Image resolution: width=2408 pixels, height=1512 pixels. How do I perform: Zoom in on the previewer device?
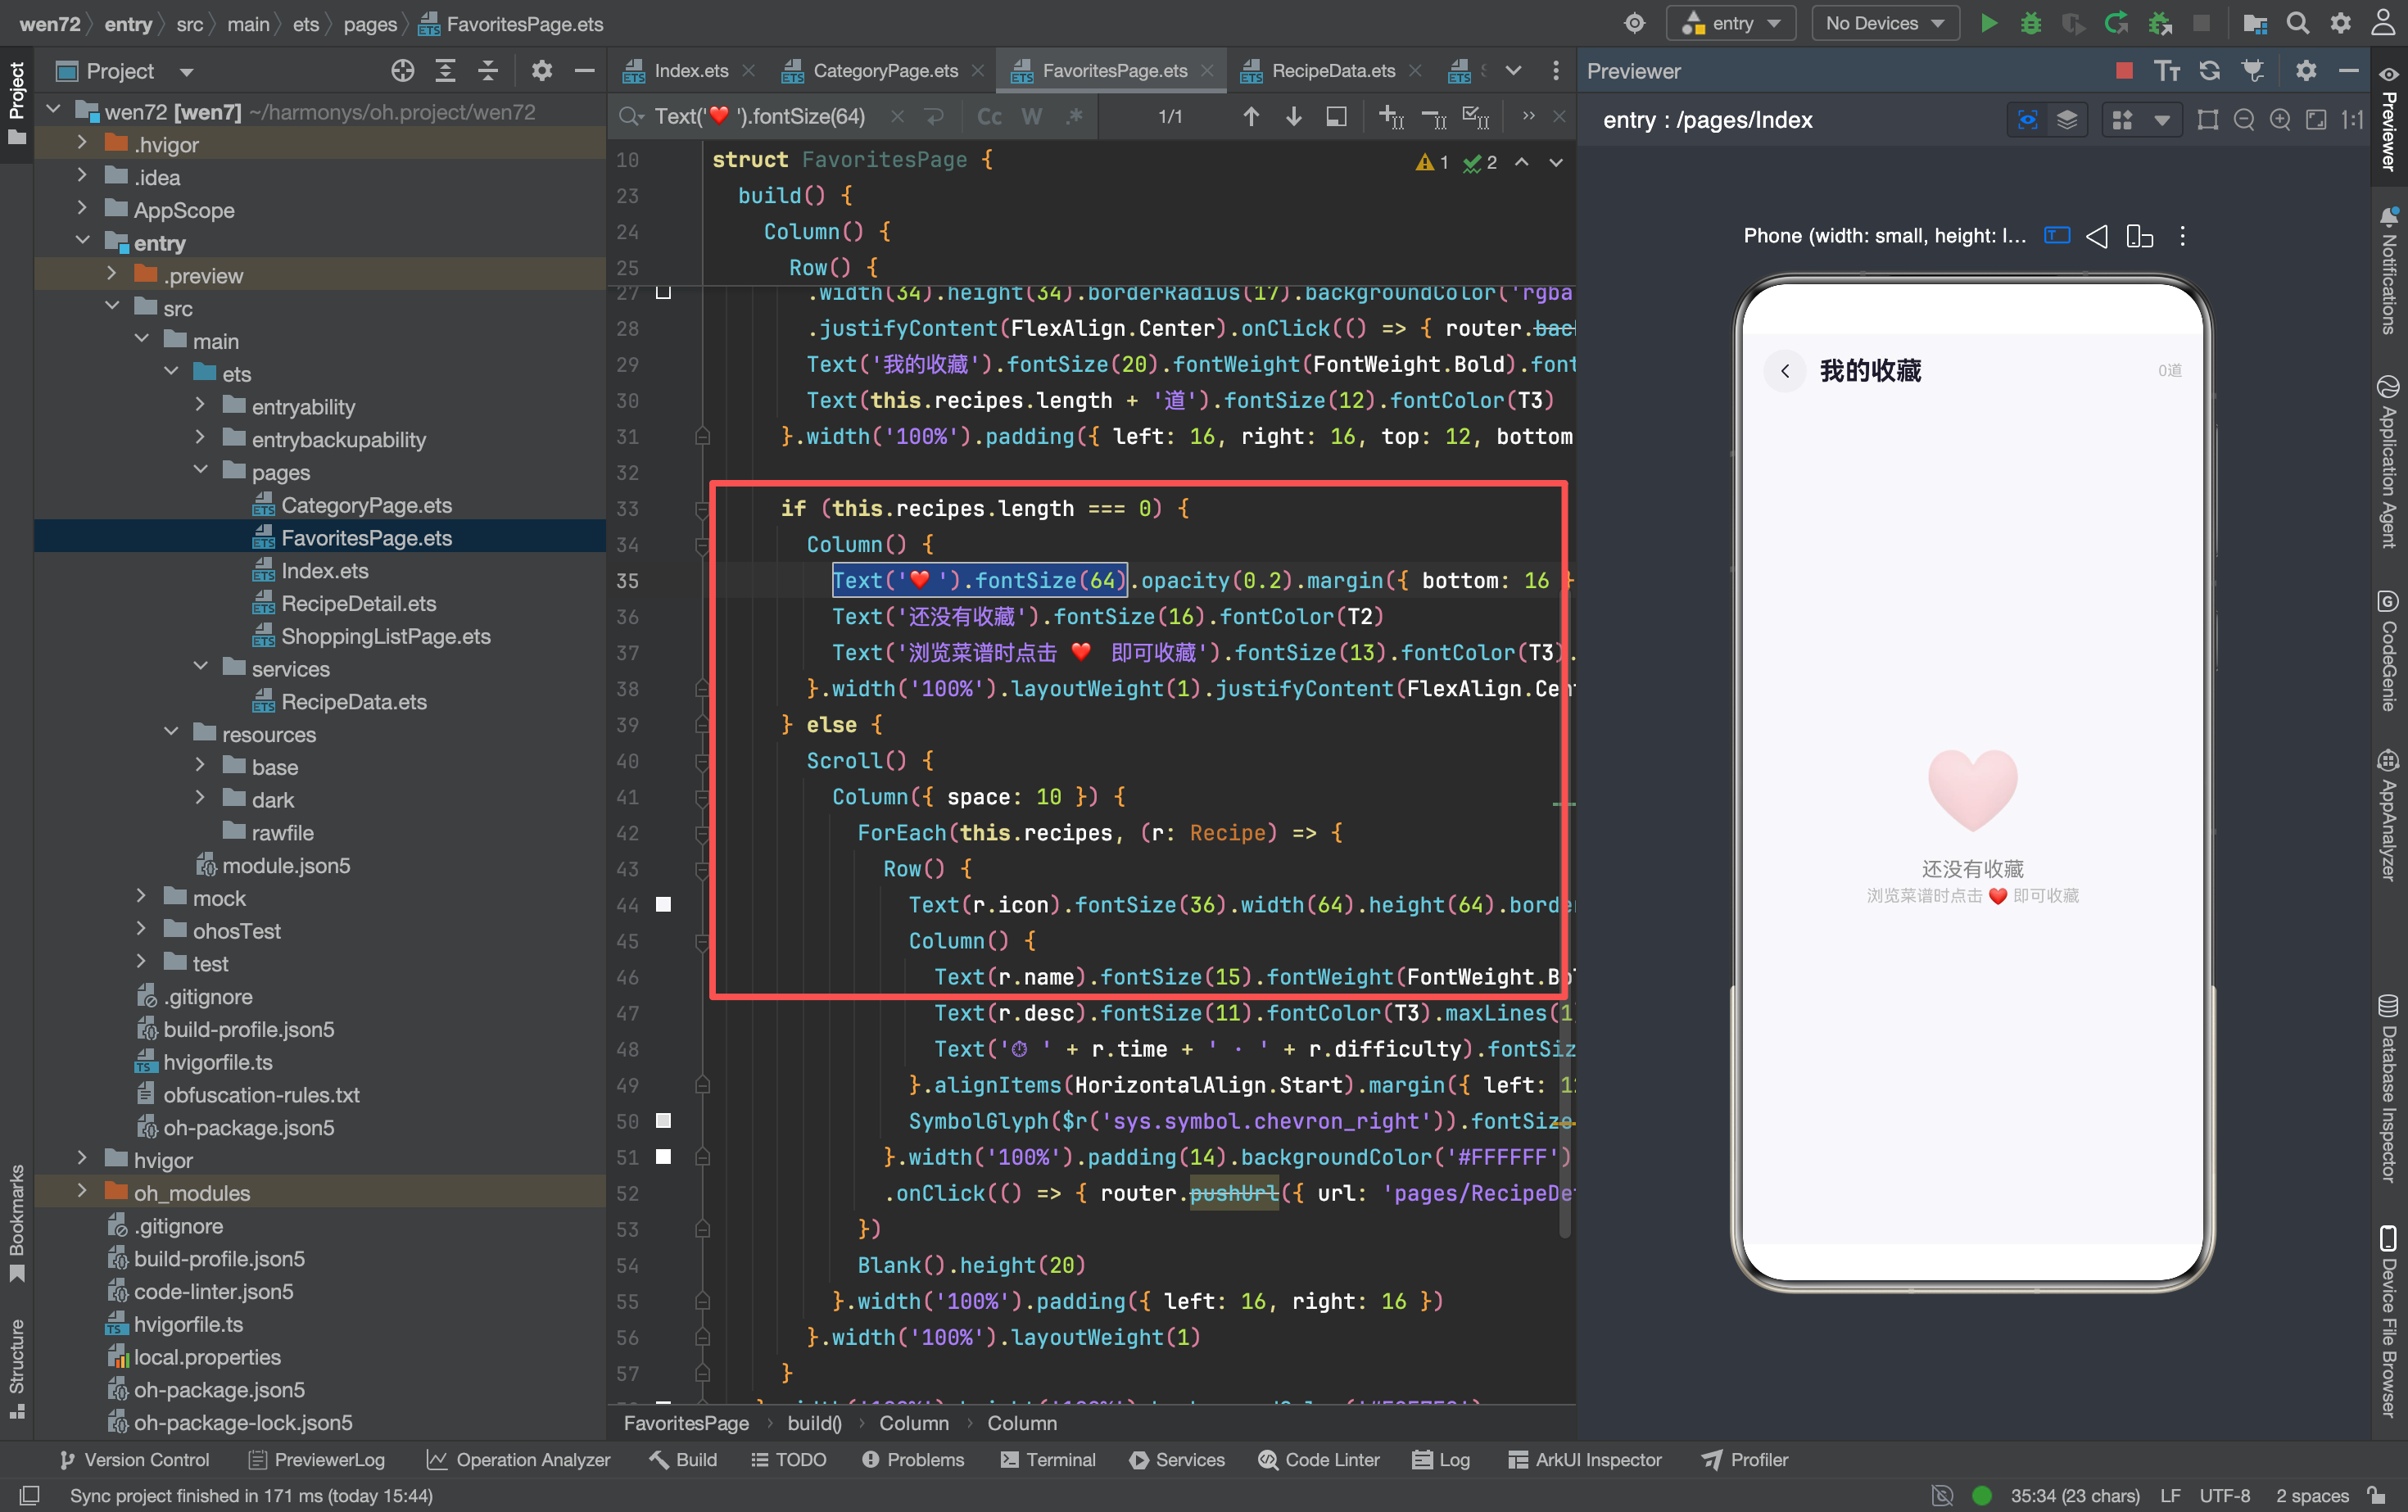coord(2279,120)
